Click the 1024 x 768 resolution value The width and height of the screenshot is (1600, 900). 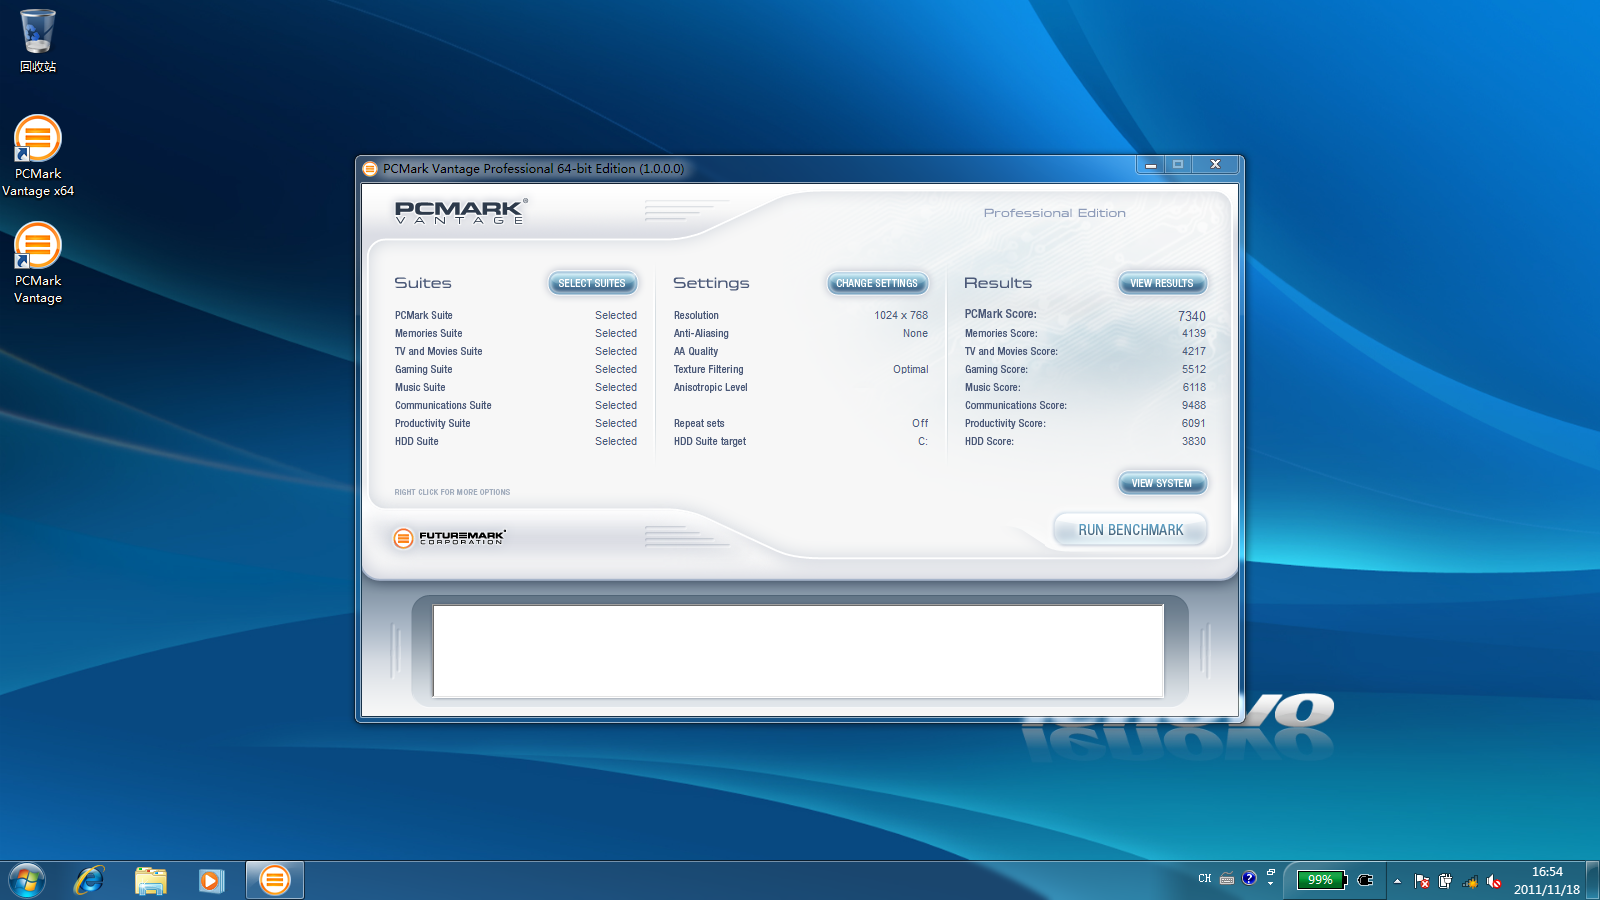coord(901,315)
